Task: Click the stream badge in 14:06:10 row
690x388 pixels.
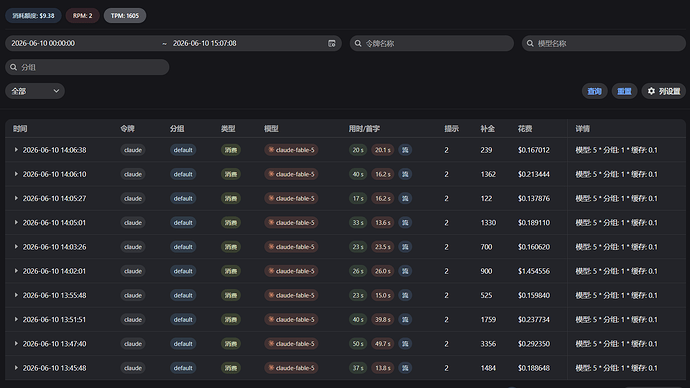Action: (405, 174)
